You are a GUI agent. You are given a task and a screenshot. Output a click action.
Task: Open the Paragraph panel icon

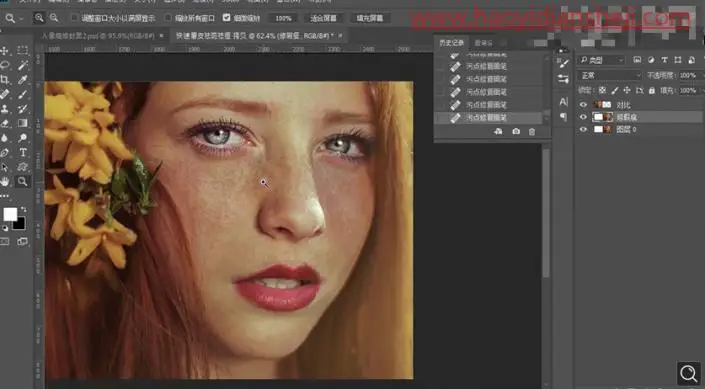563,117
